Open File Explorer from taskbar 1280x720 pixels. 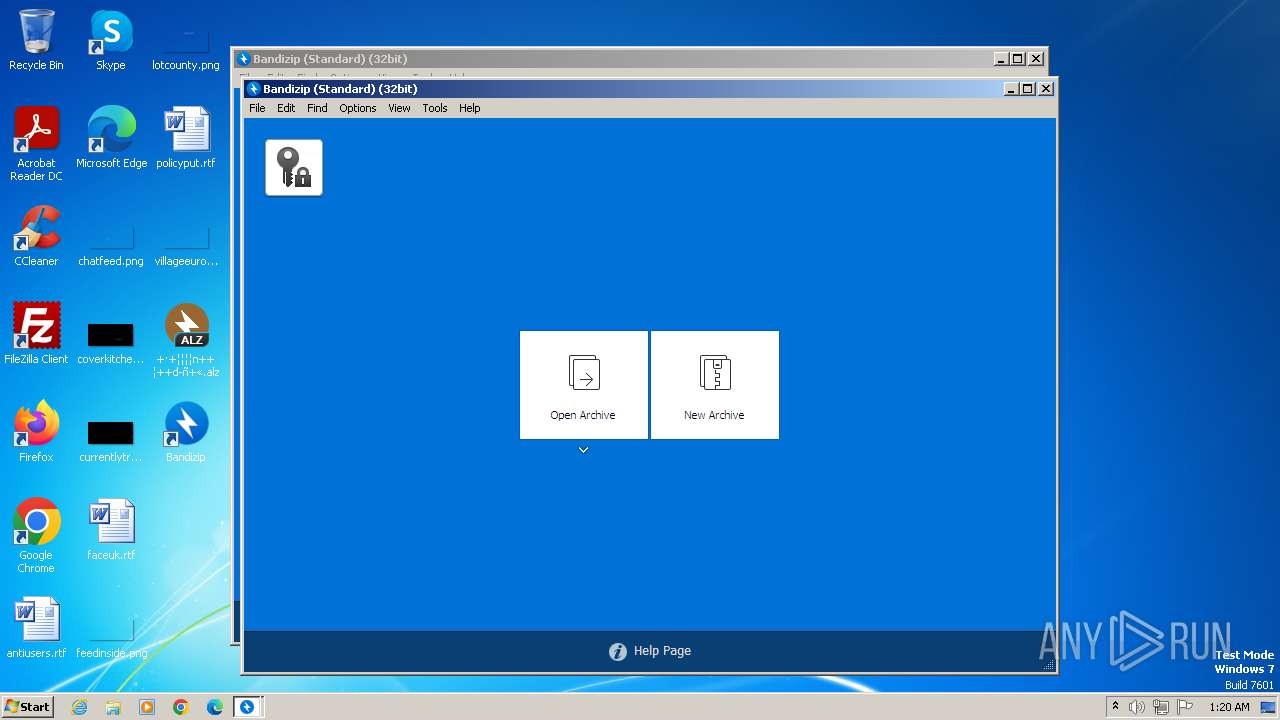click(x=113, y=707)
